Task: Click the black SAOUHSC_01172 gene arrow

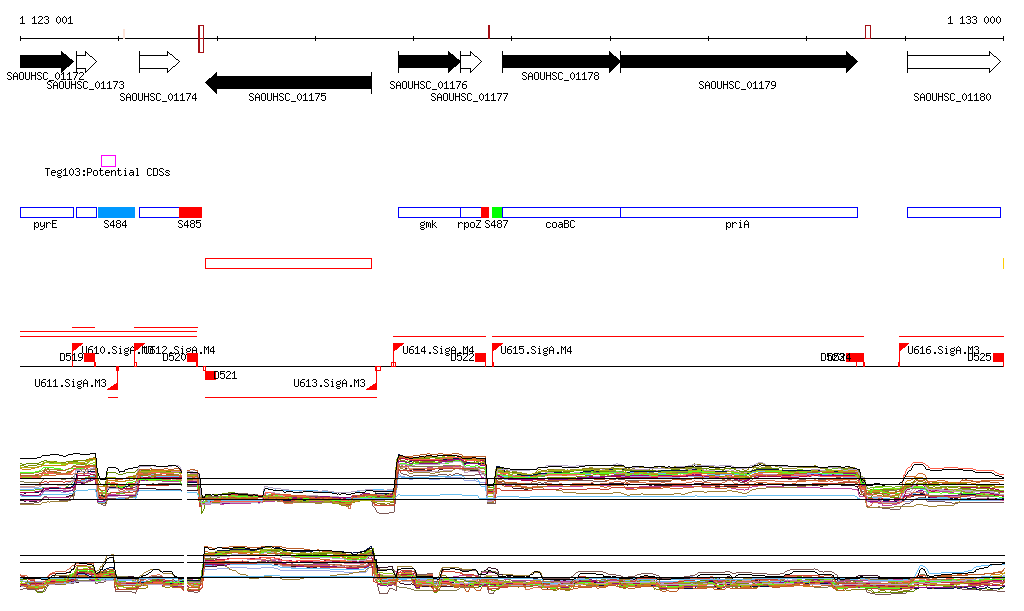Action: [46, 62]
